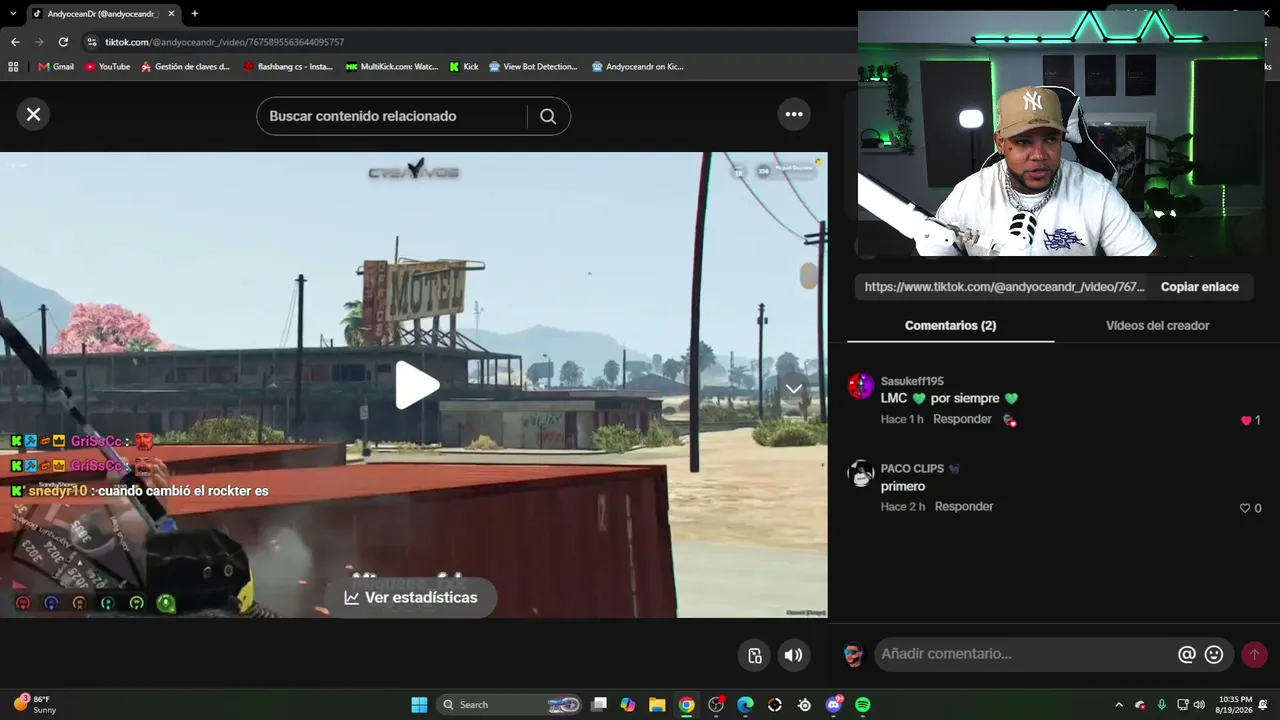This screenshot has height=720, width=1280.
Task: Click the picture-in-picture miniplayer icon
Action: pos(755,655)
